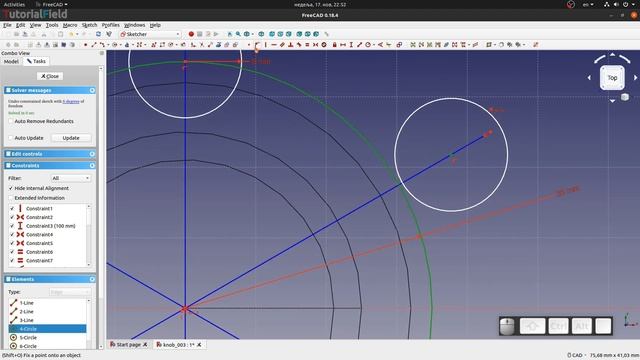Collapse the Solver messages panel
Screen dimensions: 640x360
point(92,90)
